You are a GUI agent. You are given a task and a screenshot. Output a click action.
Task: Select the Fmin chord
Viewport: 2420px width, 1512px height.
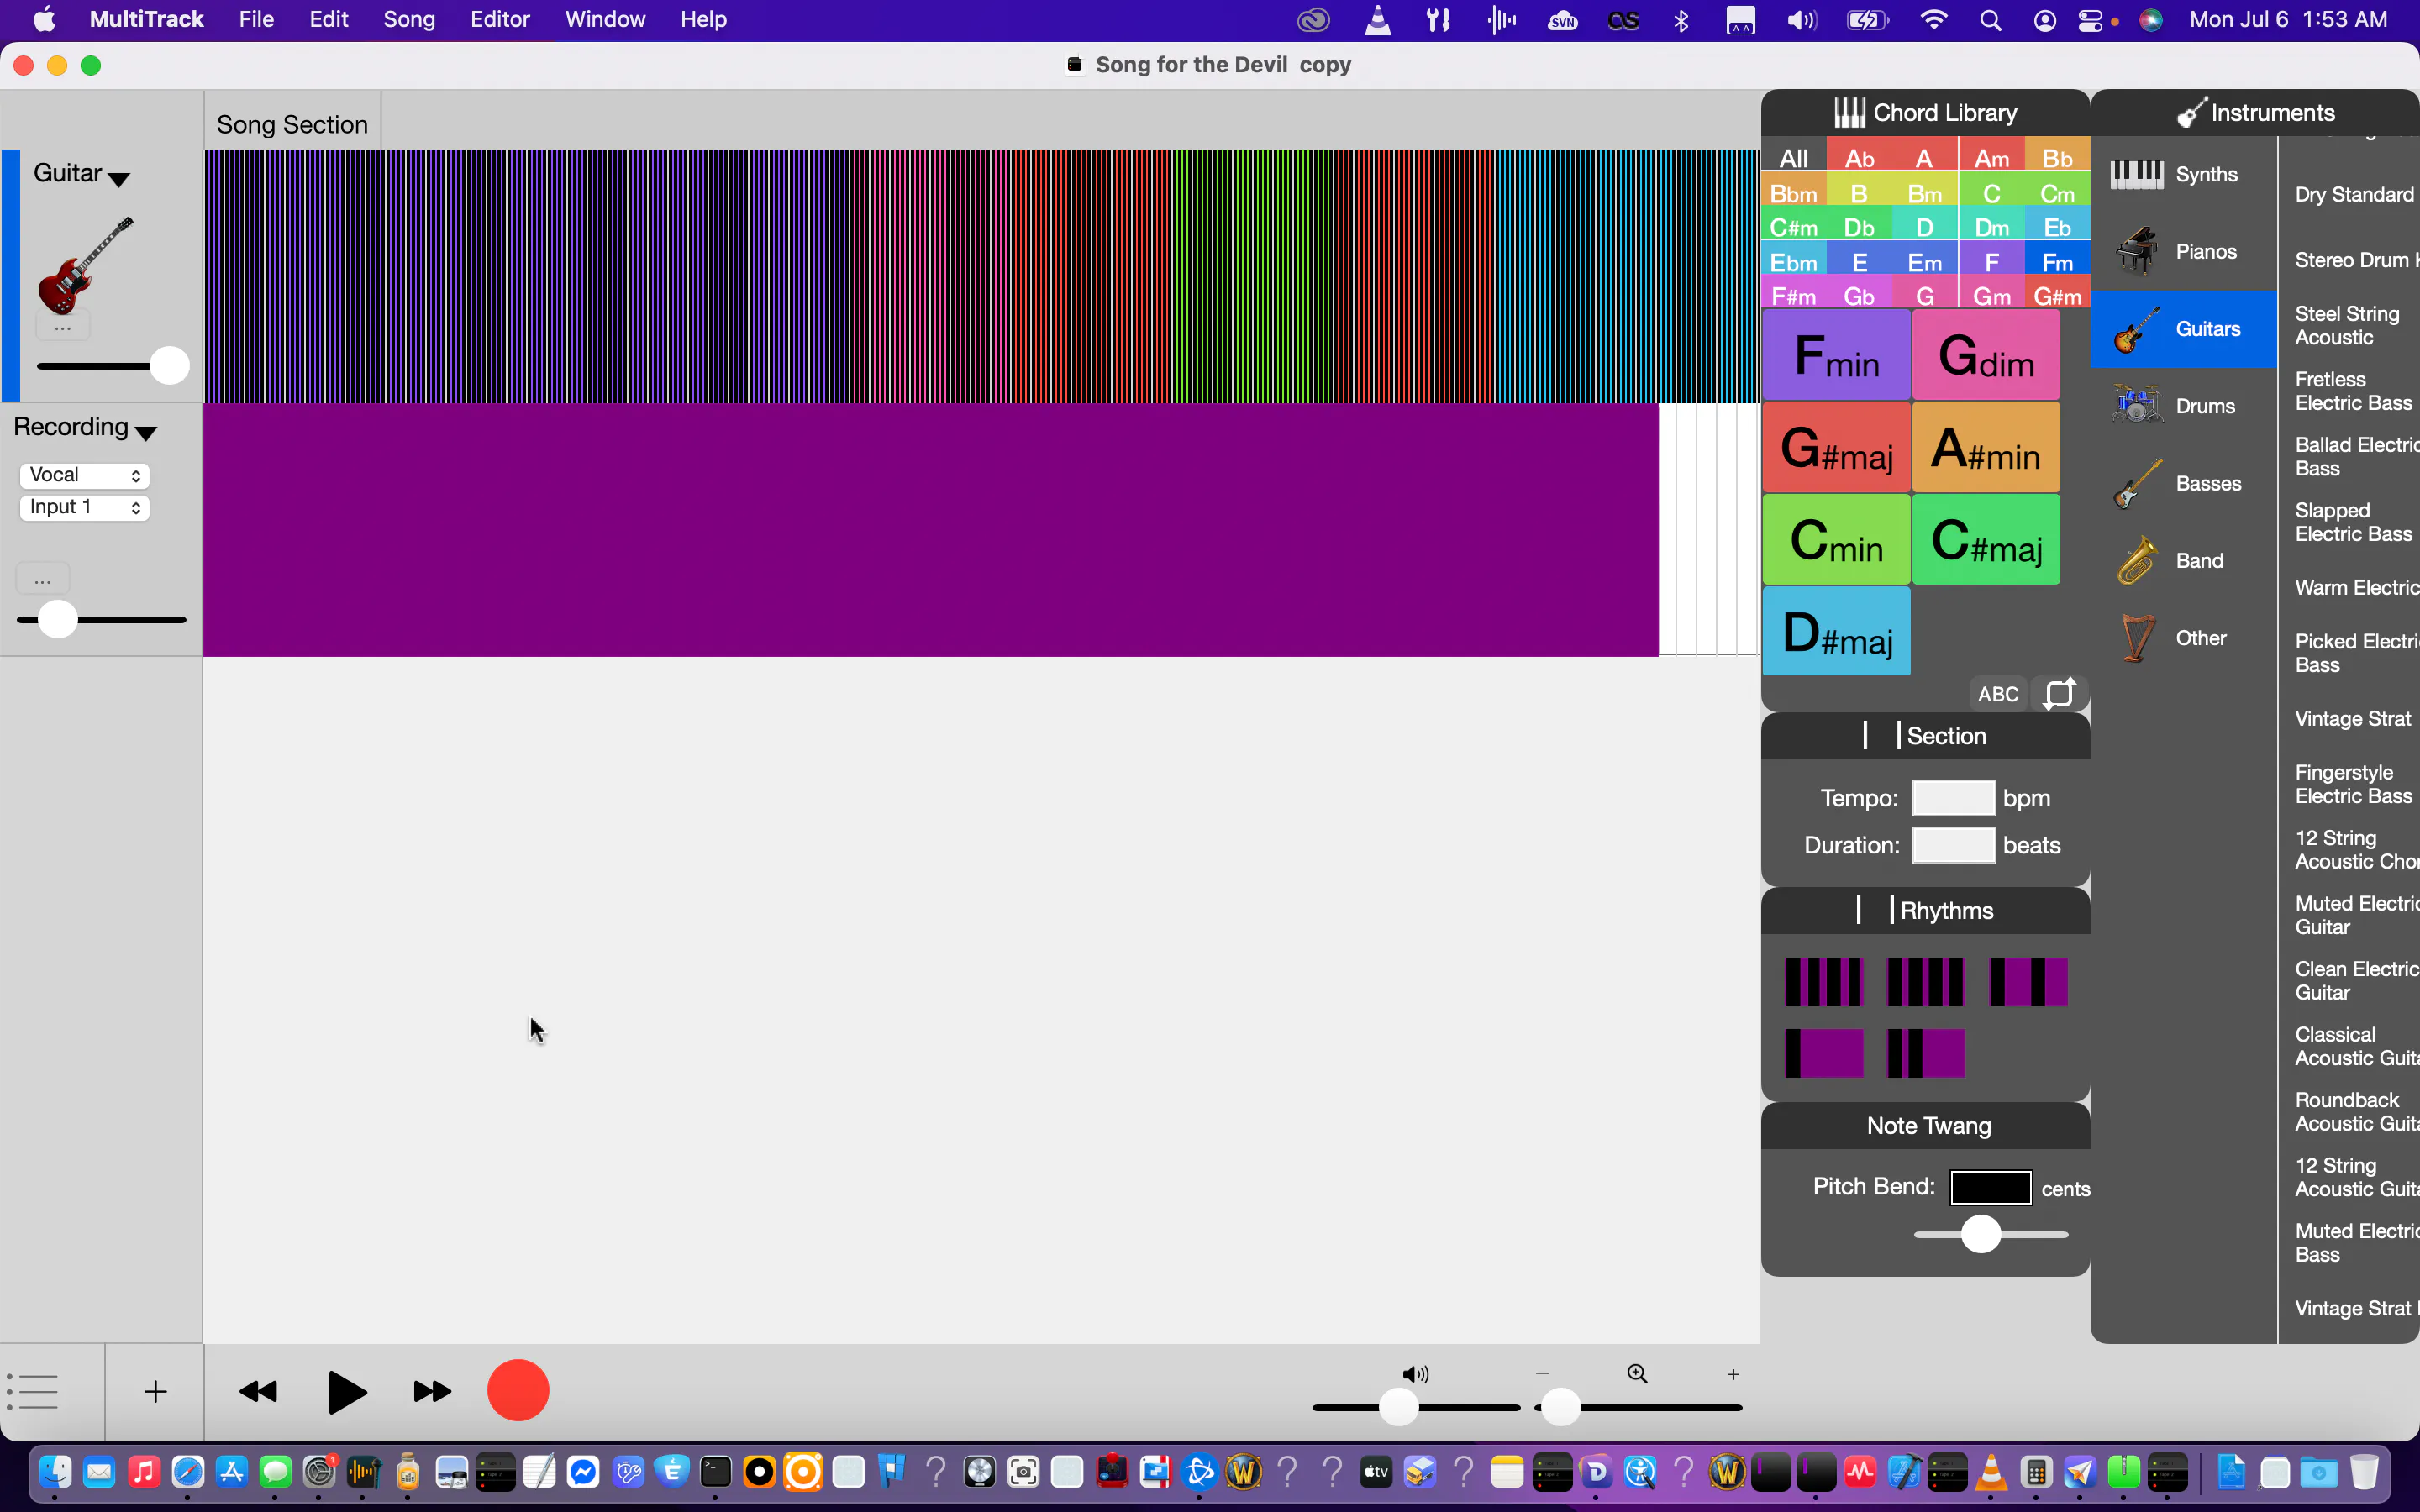click(1837, 355)
